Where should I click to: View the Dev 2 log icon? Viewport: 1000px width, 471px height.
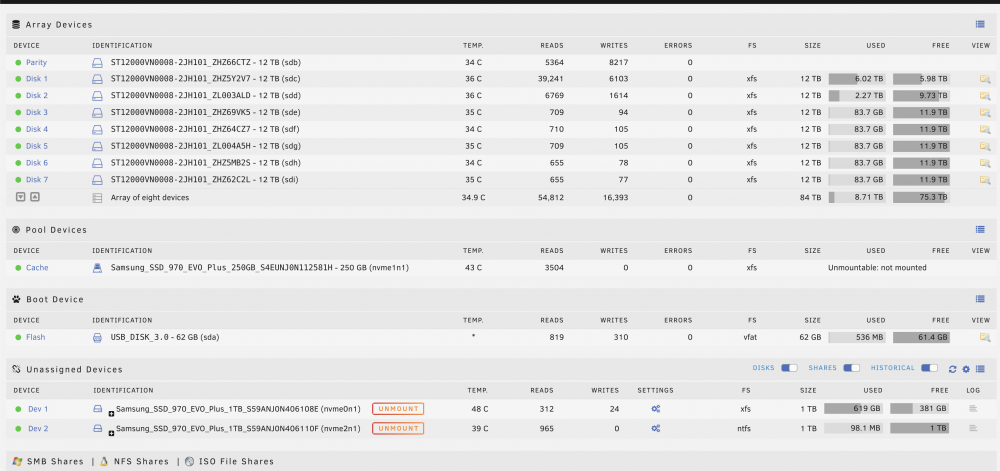[973, 429]
